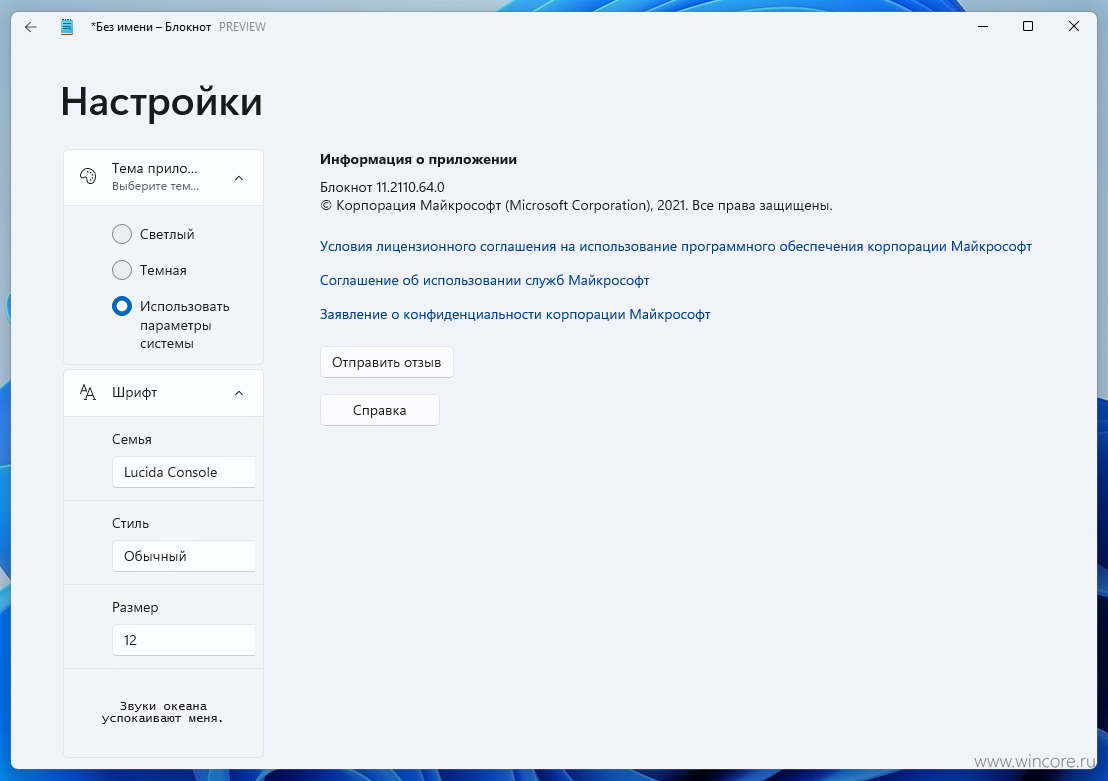This screenshot has width=1108, height=781.
Task: Select the Светлый theme radio button
Action: (x=122, y=234)
